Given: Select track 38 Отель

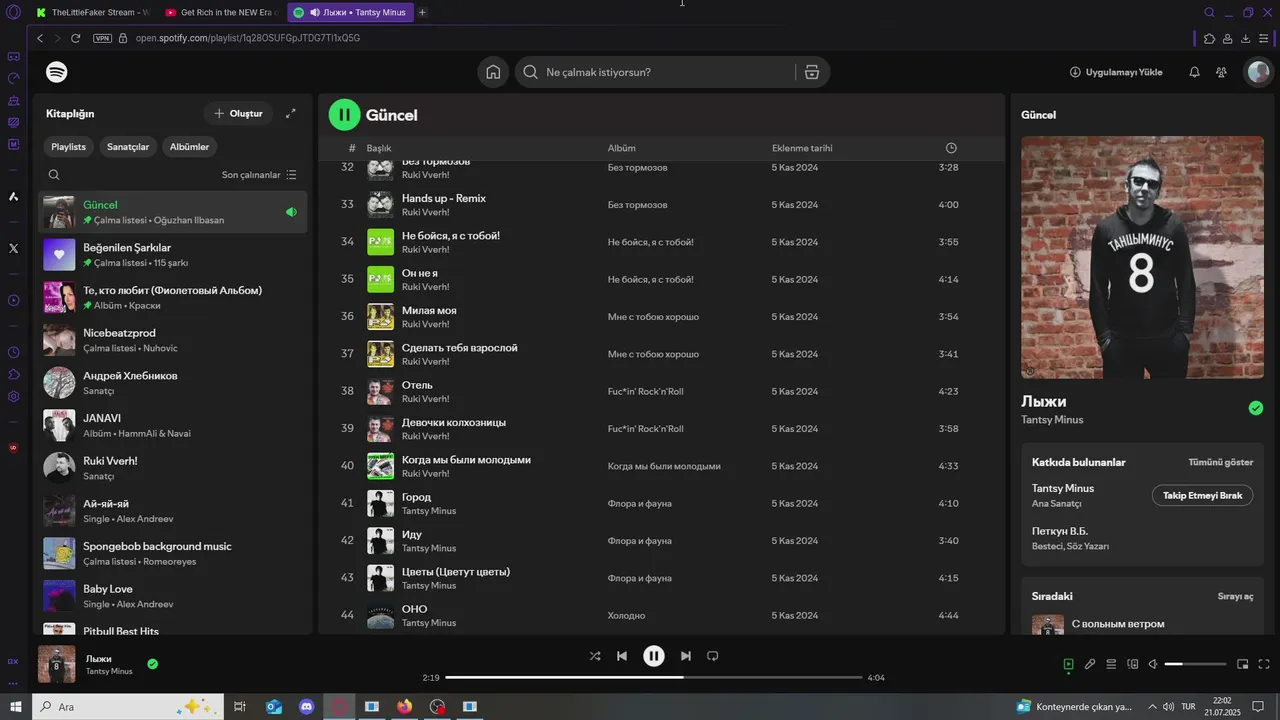Looking at the screenshot, I should (660, 391).
